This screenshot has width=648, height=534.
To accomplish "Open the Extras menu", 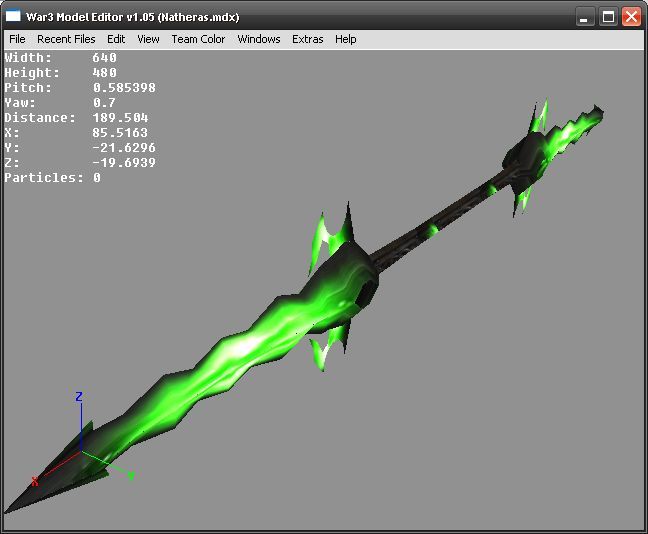I will pyautogui.click(x=307, y=39).
